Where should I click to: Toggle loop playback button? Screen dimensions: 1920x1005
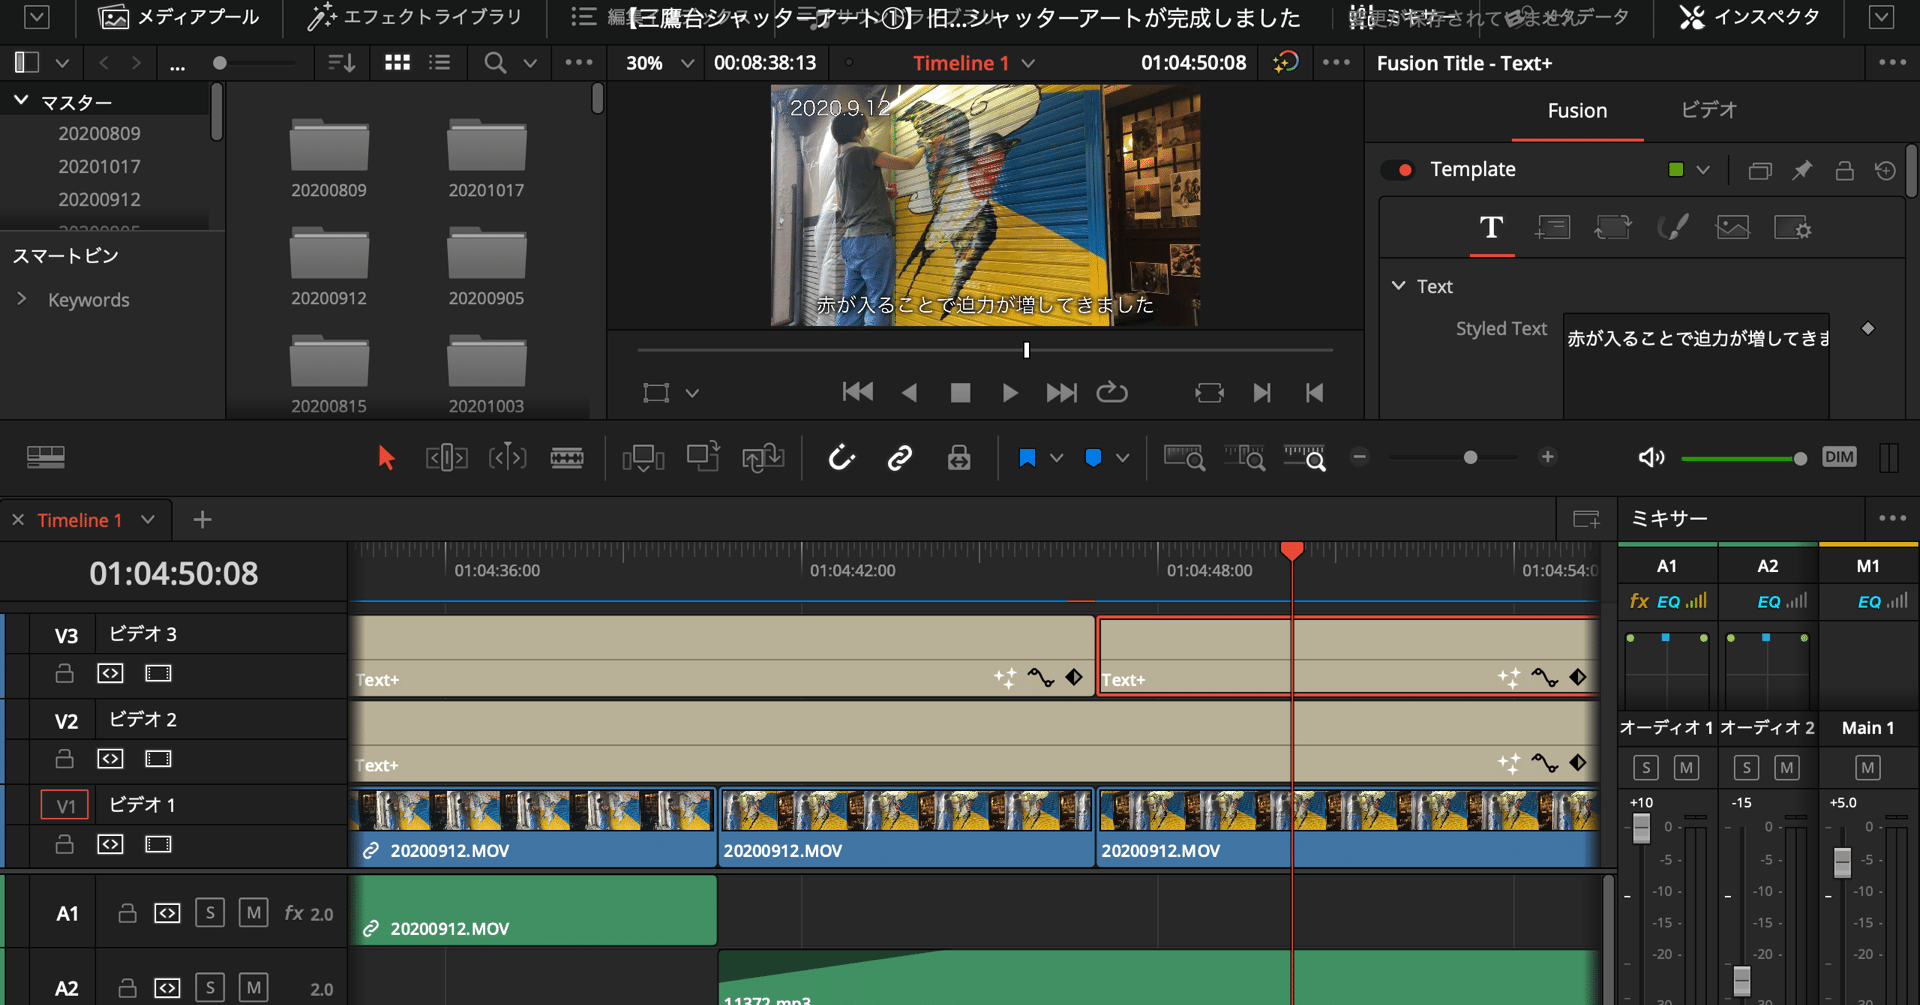(1112, 393)
